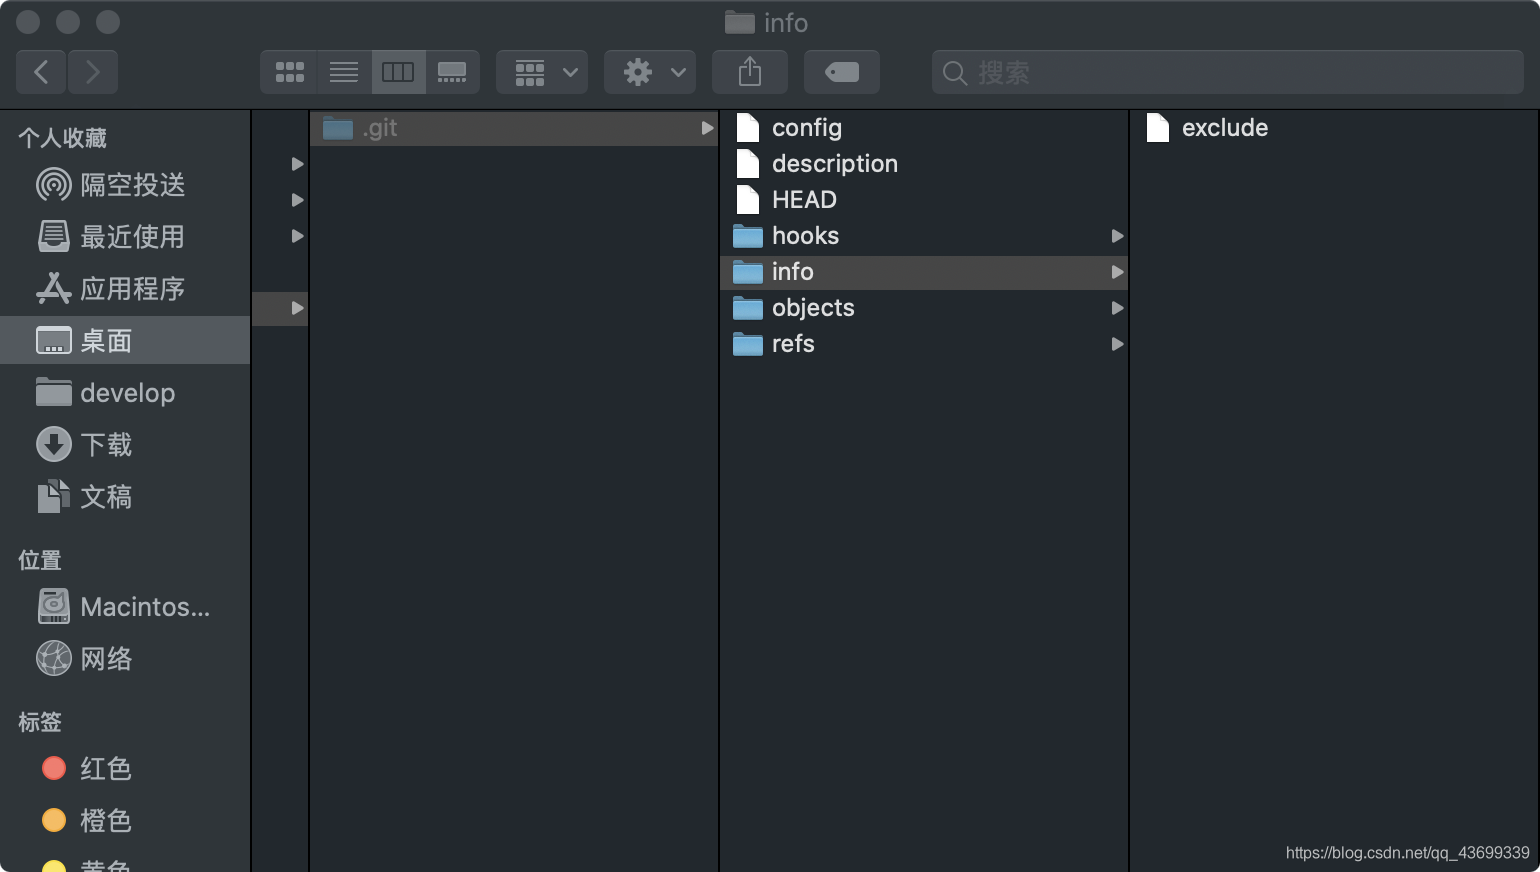Select the description file
Image resolution: width=1540 pixels, height=872 pixels.
pos(924,164)
